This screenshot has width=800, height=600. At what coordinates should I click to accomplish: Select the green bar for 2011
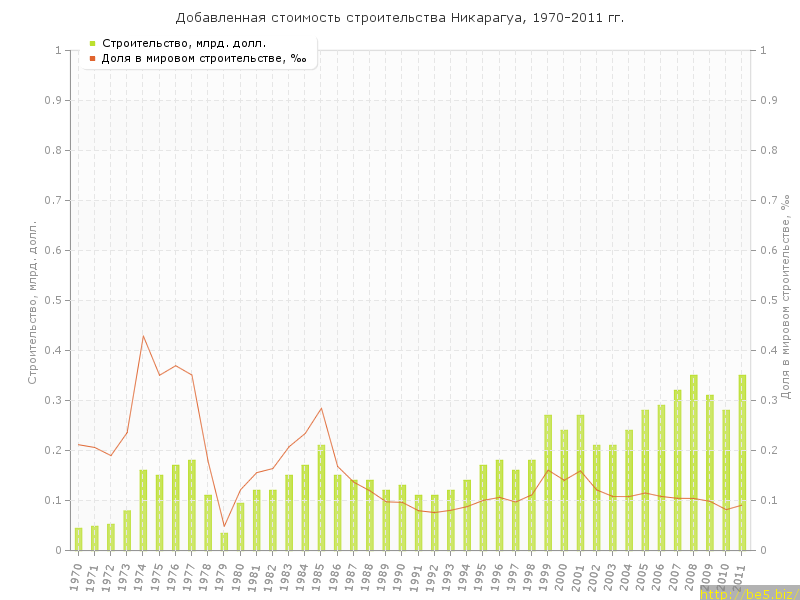click(742, 462)
